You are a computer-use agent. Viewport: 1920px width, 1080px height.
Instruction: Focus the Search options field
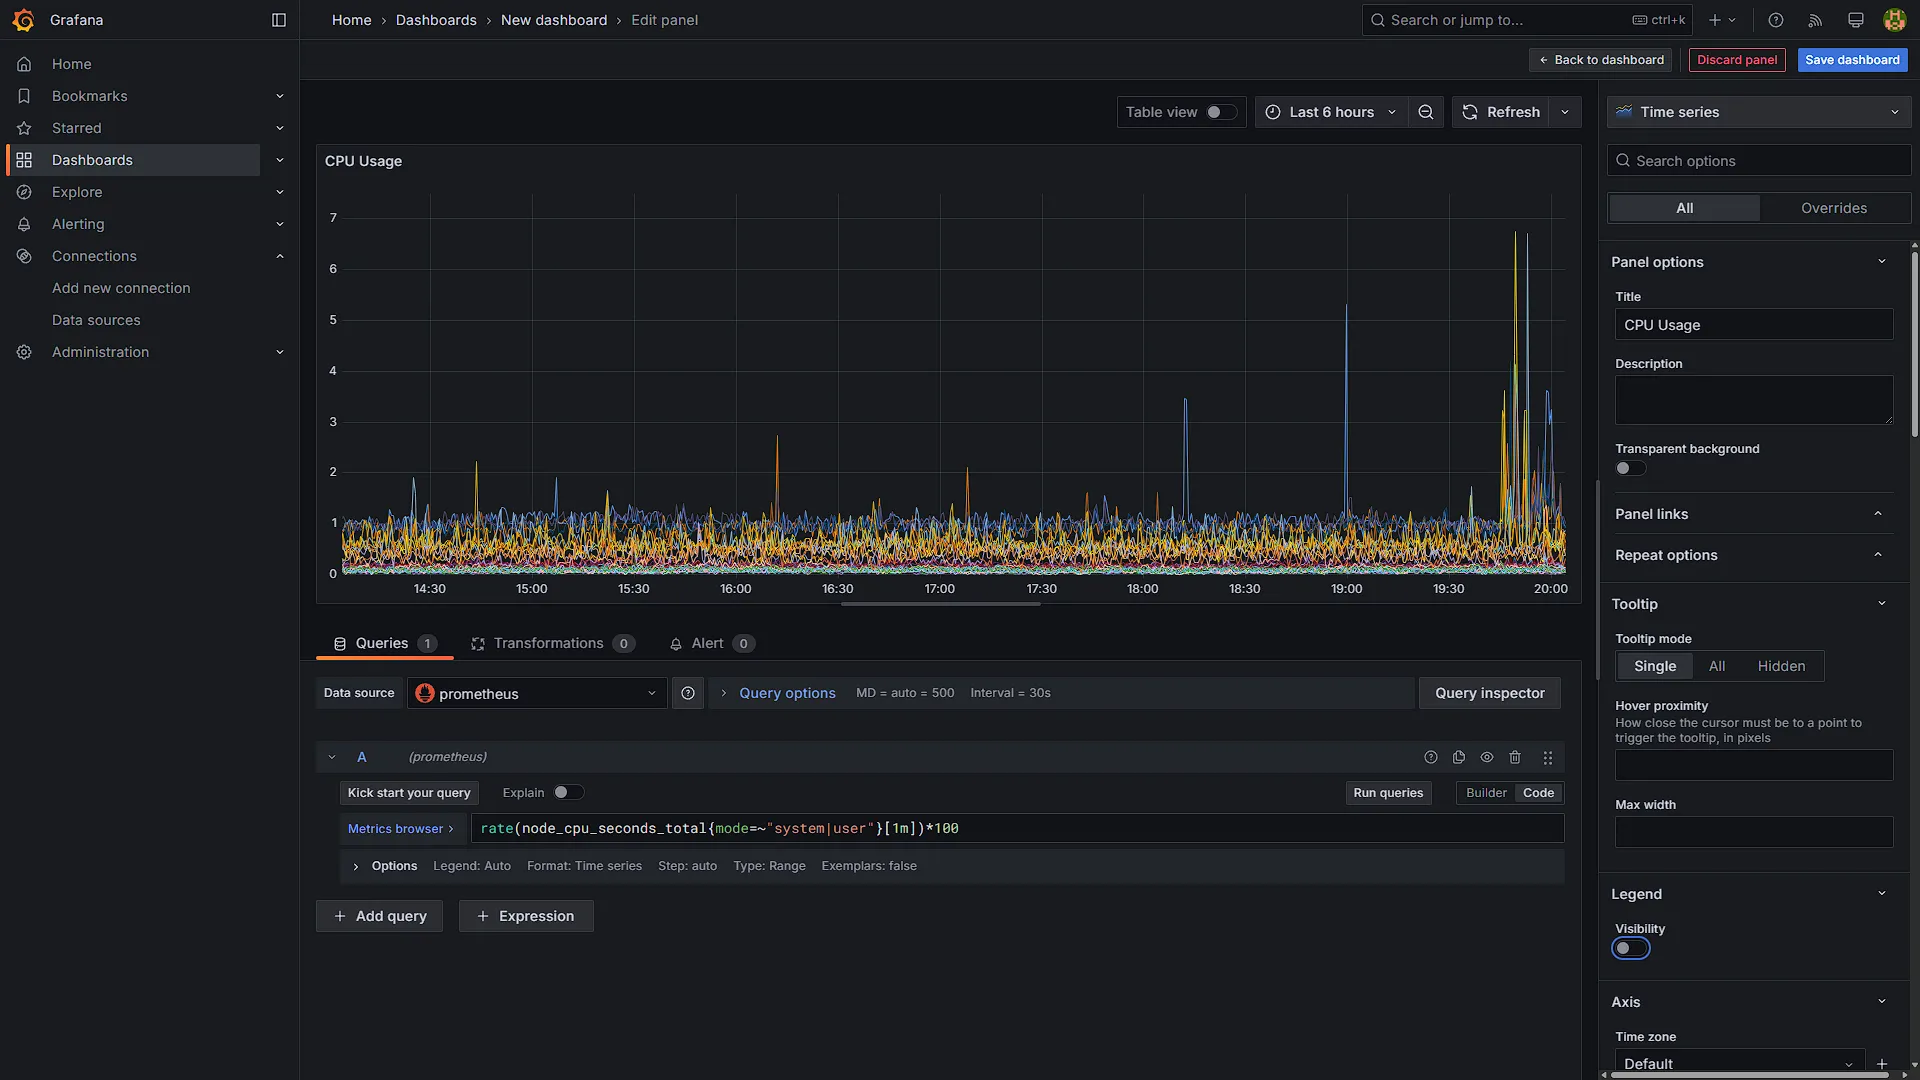click(1759, 161)
